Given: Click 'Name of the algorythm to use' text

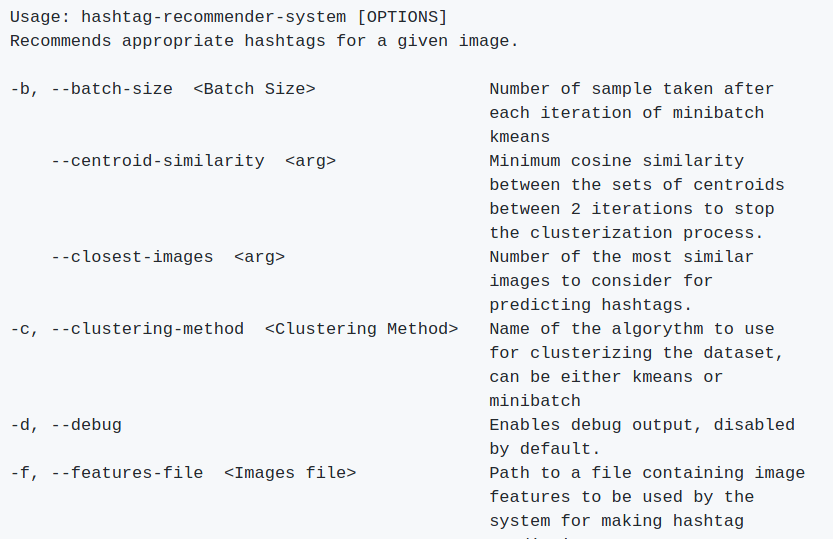Looking at the screenshot, I should [x=632, y=329].
